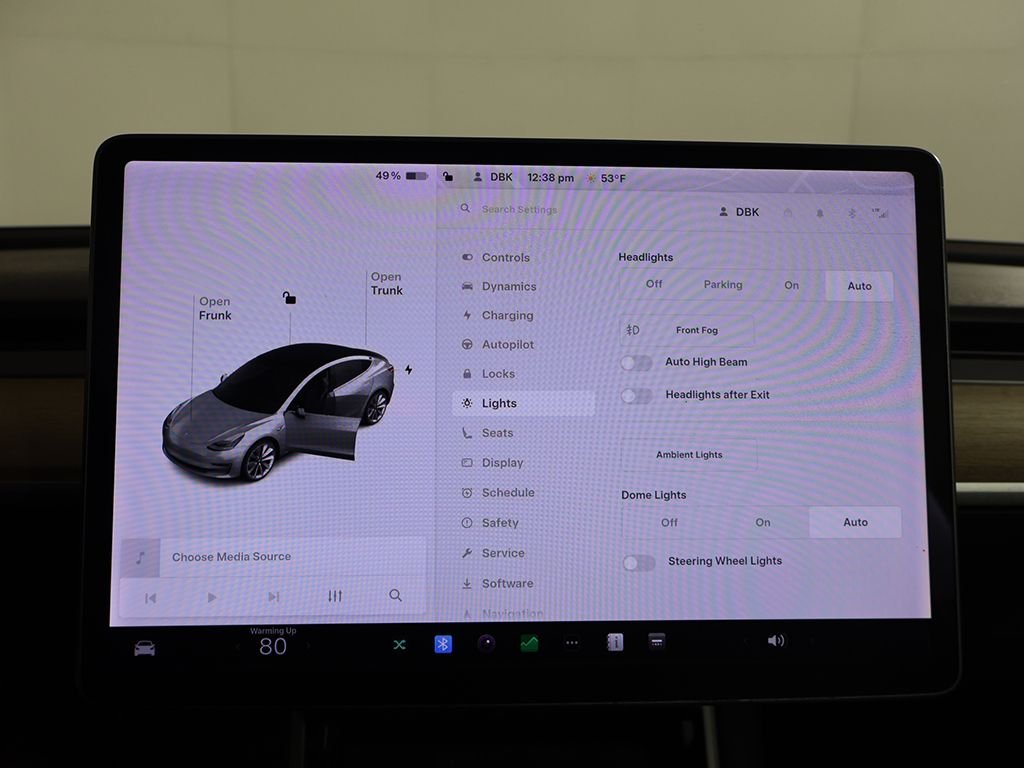Select Autopilot in the settings sidebar

[507, 345]
